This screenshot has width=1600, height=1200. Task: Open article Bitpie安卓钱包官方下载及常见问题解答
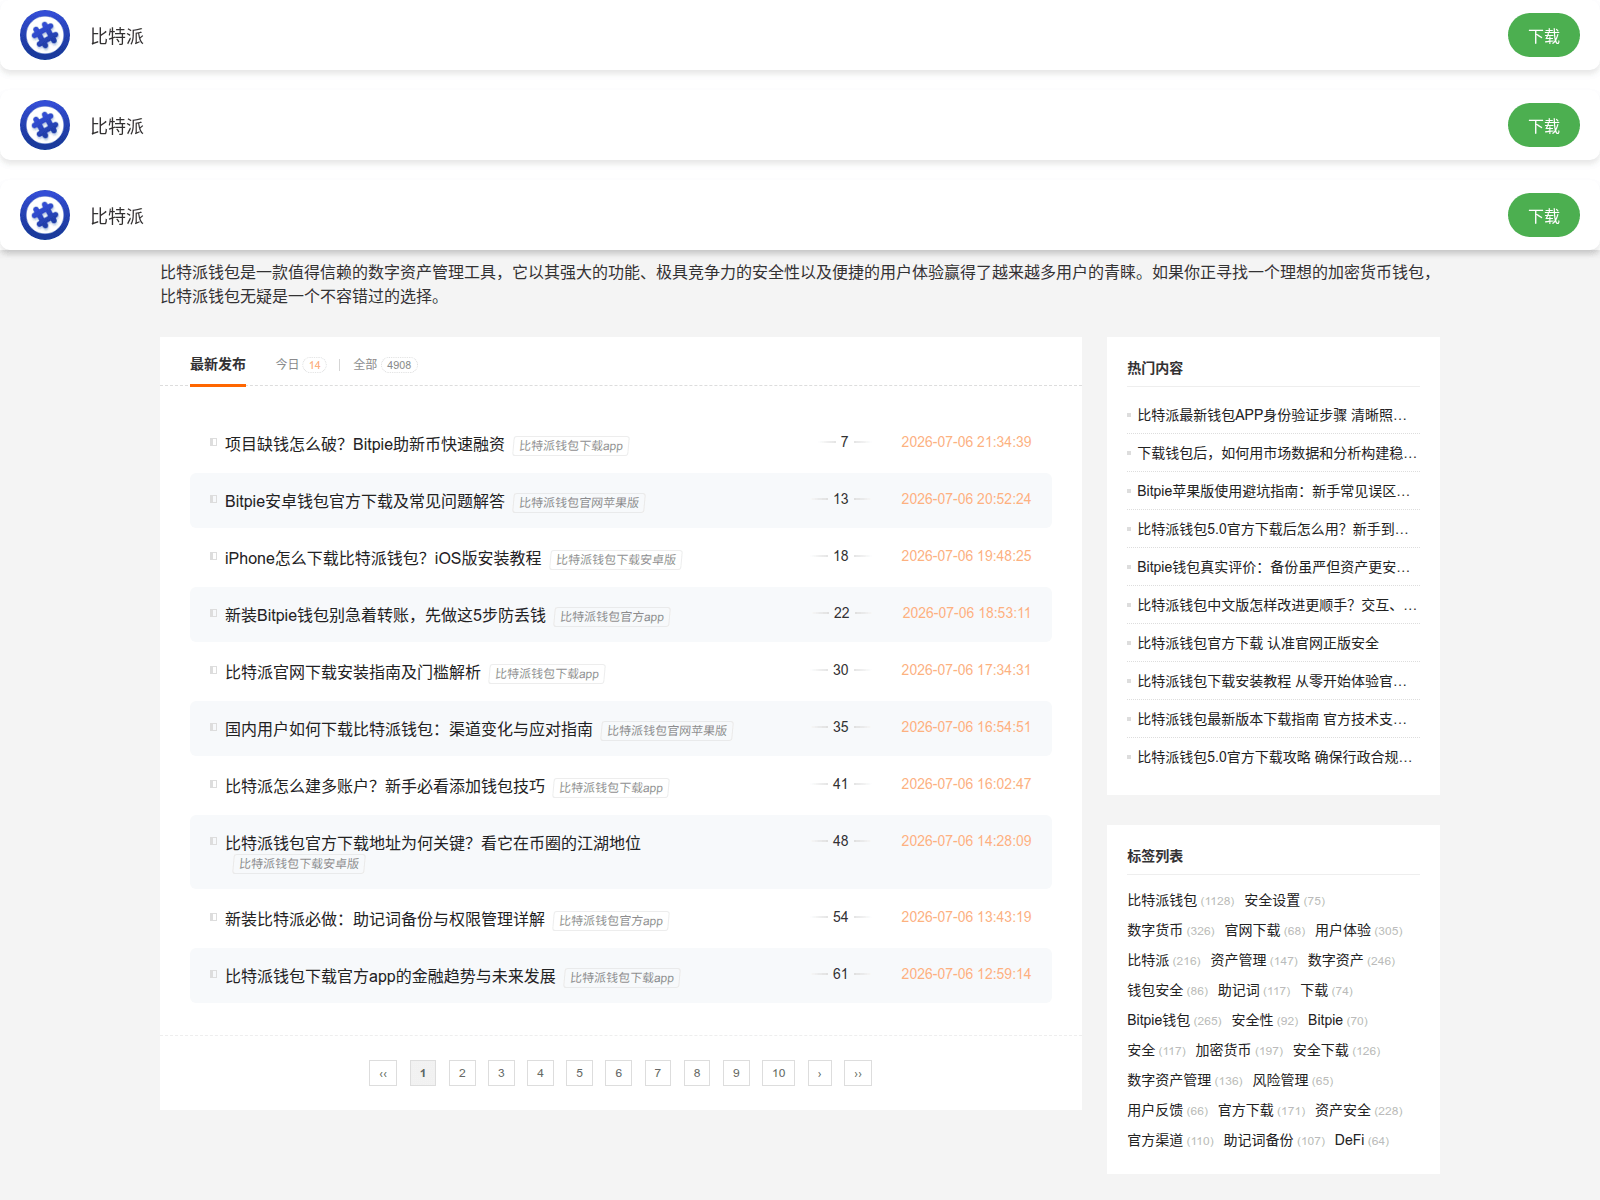click(365, 501)
